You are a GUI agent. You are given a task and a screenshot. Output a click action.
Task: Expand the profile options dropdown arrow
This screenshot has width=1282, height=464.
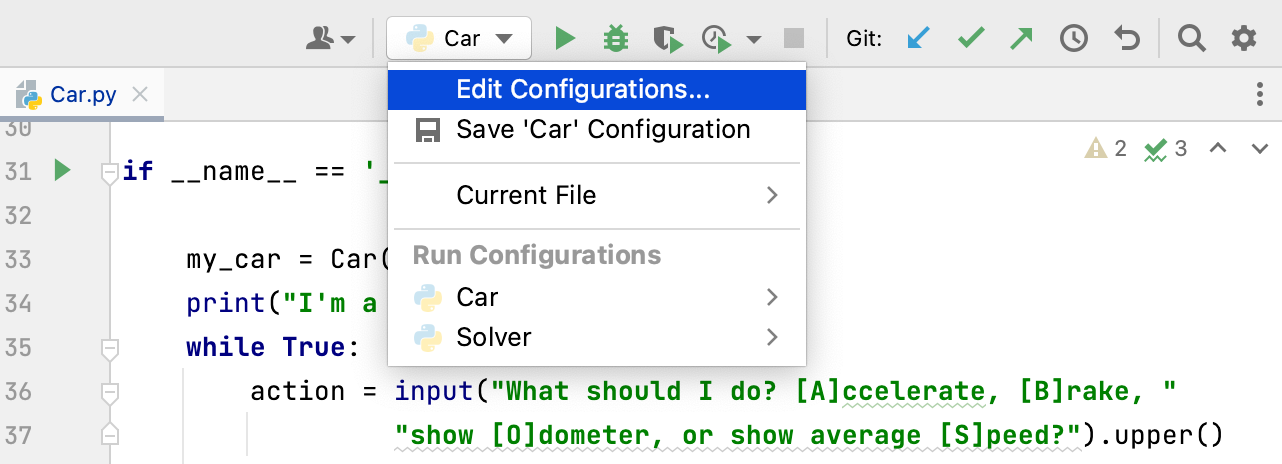click(754, 40)
